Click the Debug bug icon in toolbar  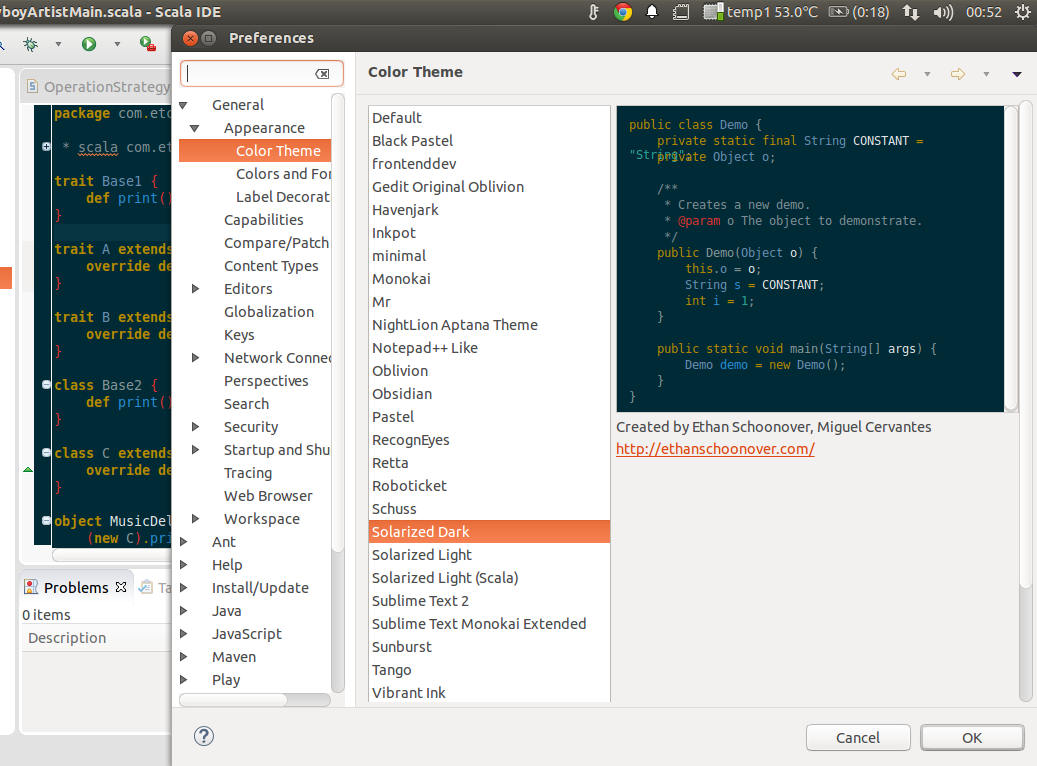pyautogui.click(x=30, y=44)
